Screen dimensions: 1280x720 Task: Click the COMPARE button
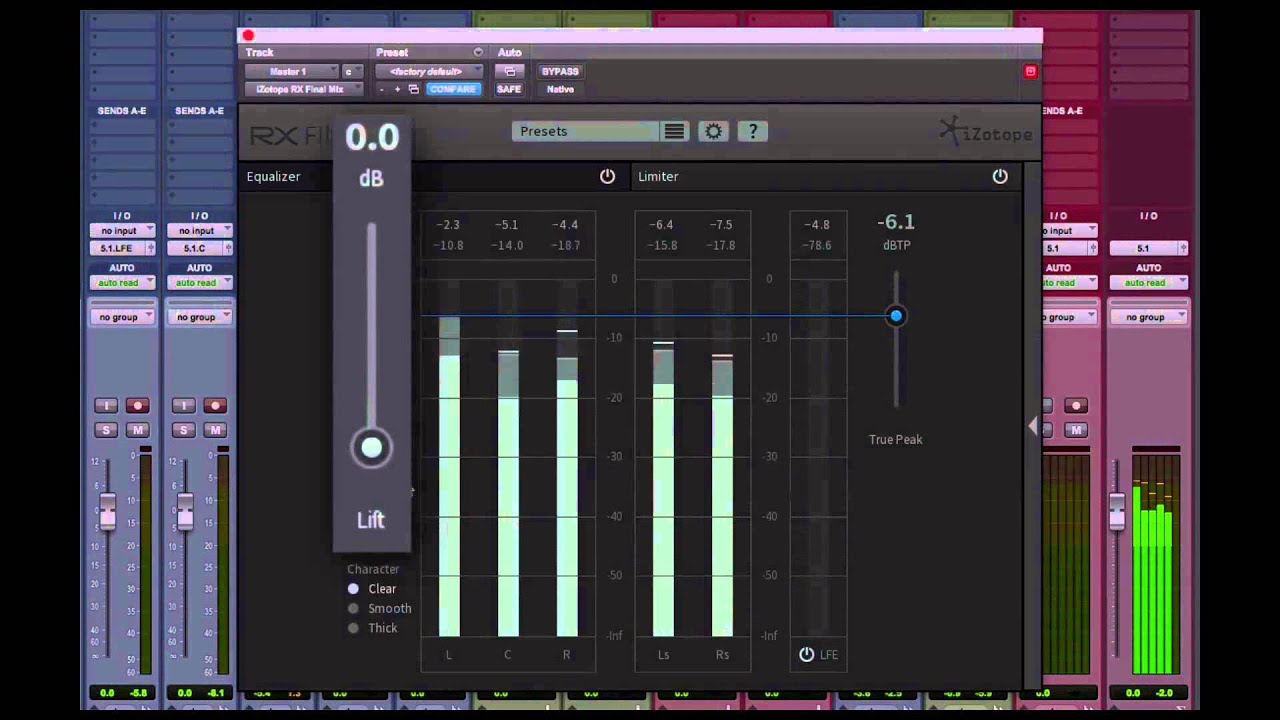click(x=453, y=89)
